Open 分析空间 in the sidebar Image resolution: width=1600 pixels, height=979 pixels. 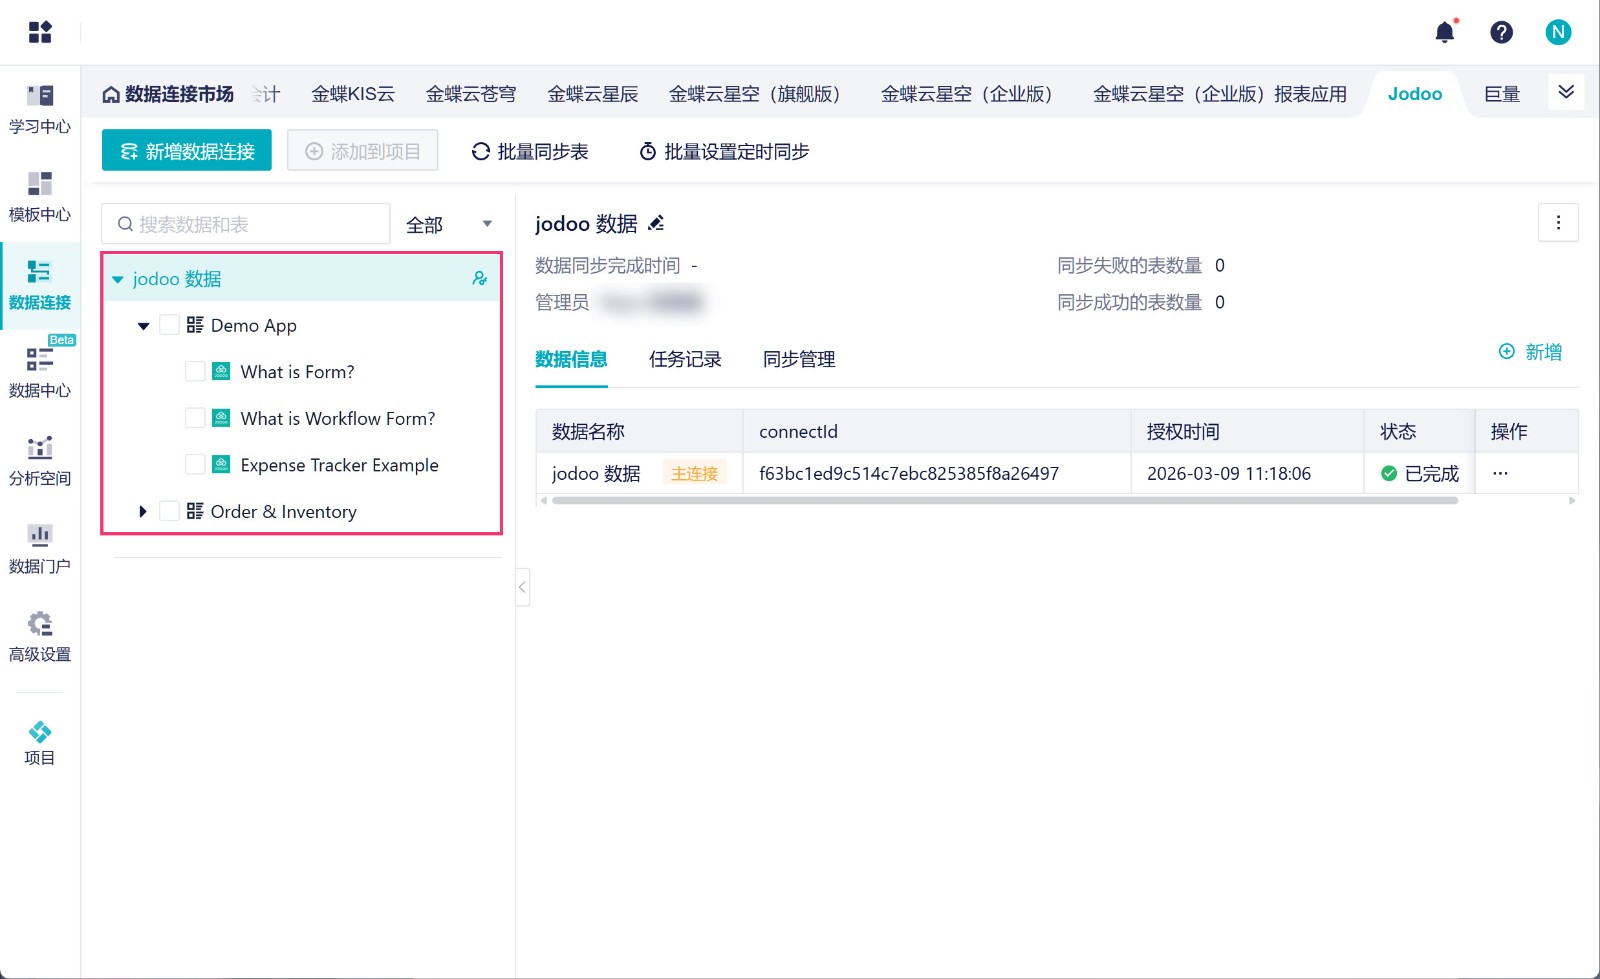pos(40,461)
